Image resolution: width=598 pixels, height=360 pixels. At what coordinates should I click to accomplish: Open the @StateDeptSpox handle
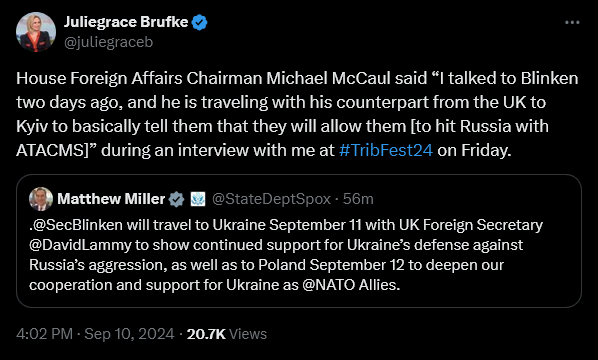click(x=271, y=199)
